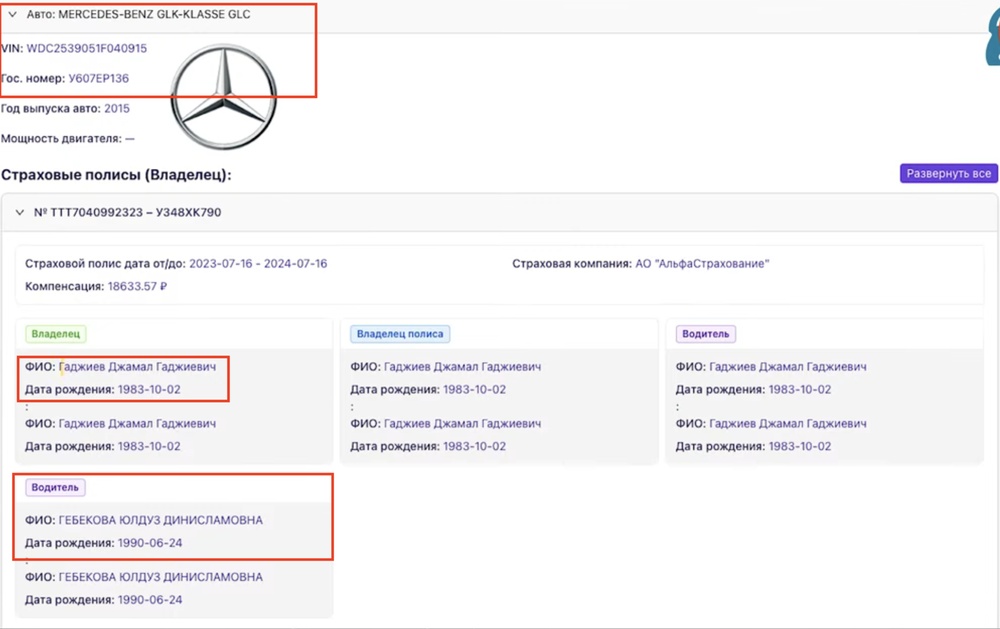The image size is (1000, 629).
Task: Click the Компенсация amount 18633.57 ₽
Action: coord(137,286)
